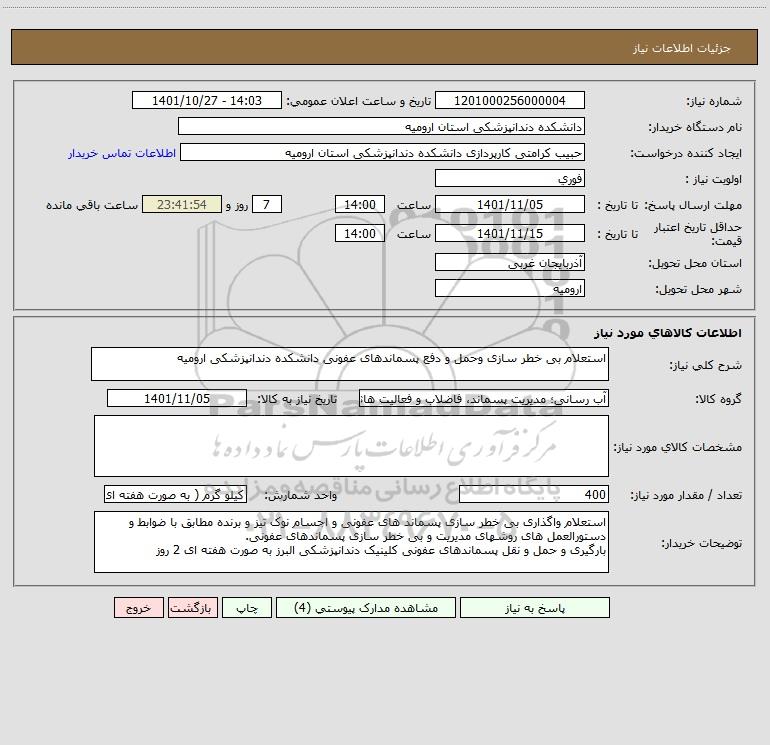Click the اولویت نیاز label

click(x=714, y=179)
